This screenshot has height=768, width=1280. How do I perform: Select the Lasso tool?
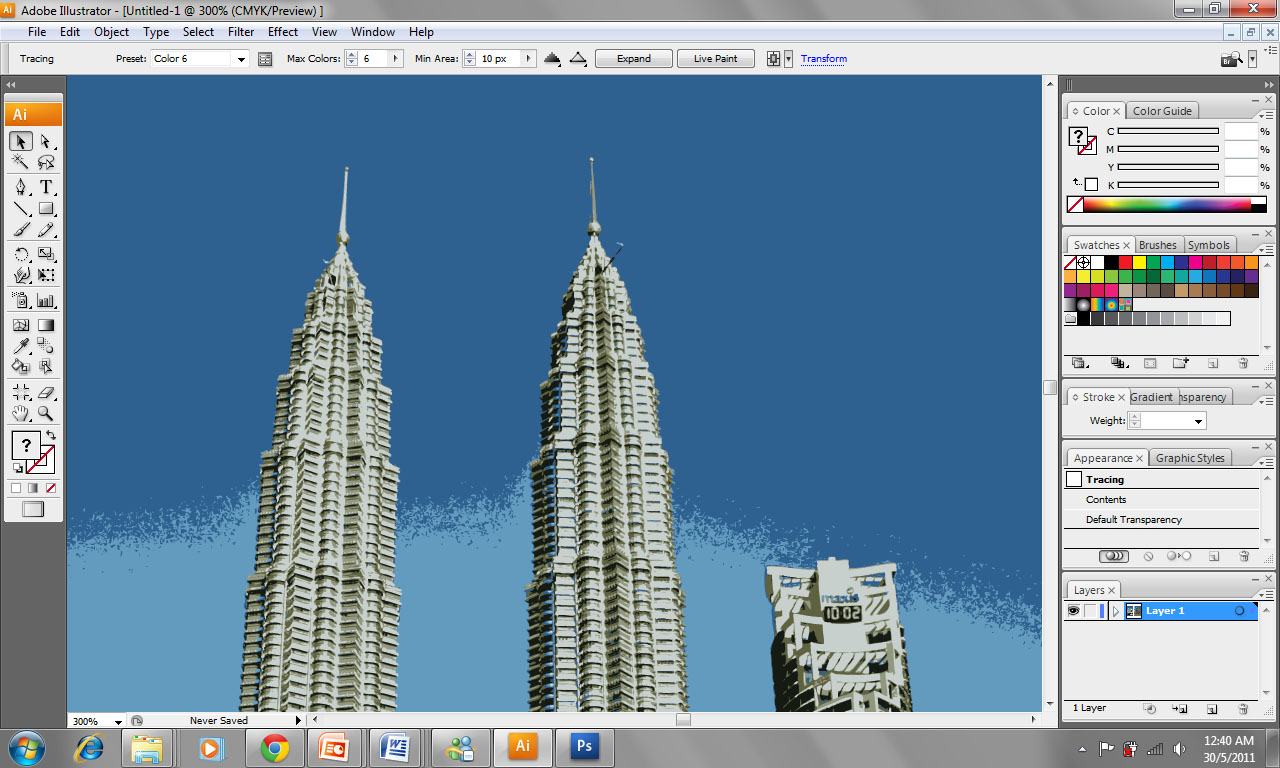click(x=46, y=162)
